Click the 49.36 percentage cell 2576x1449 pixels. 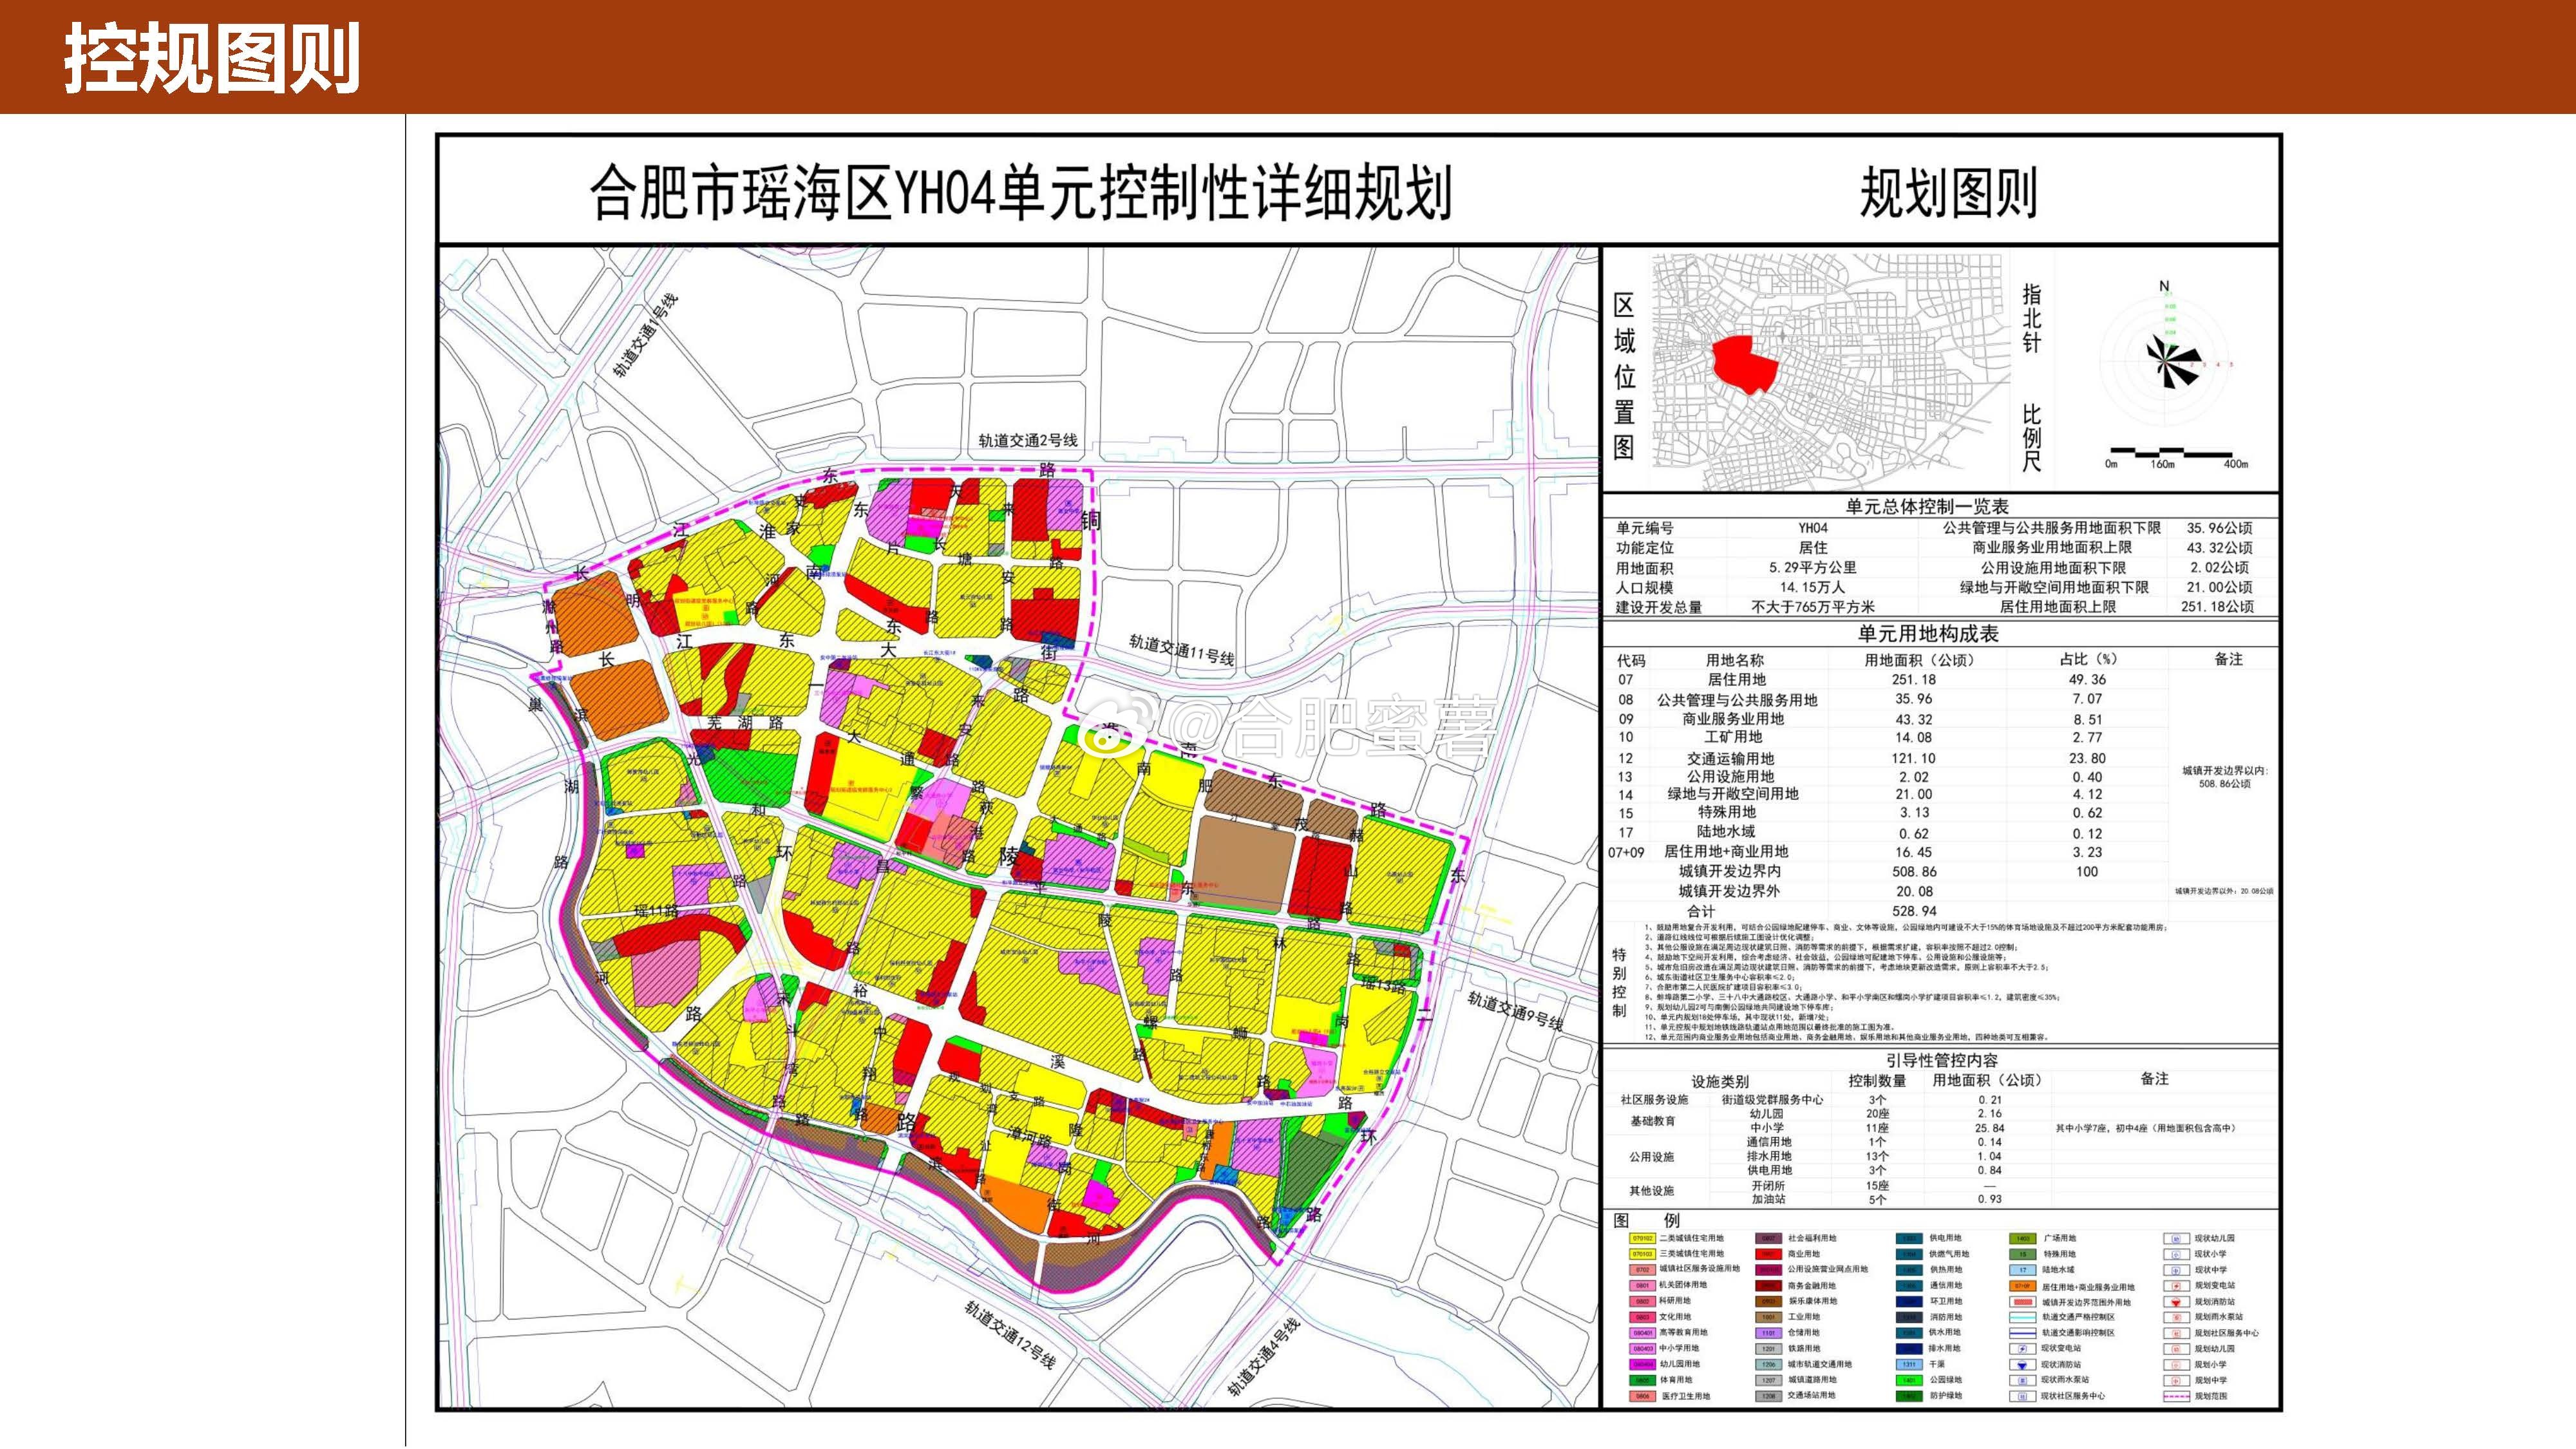point(2087,680)
